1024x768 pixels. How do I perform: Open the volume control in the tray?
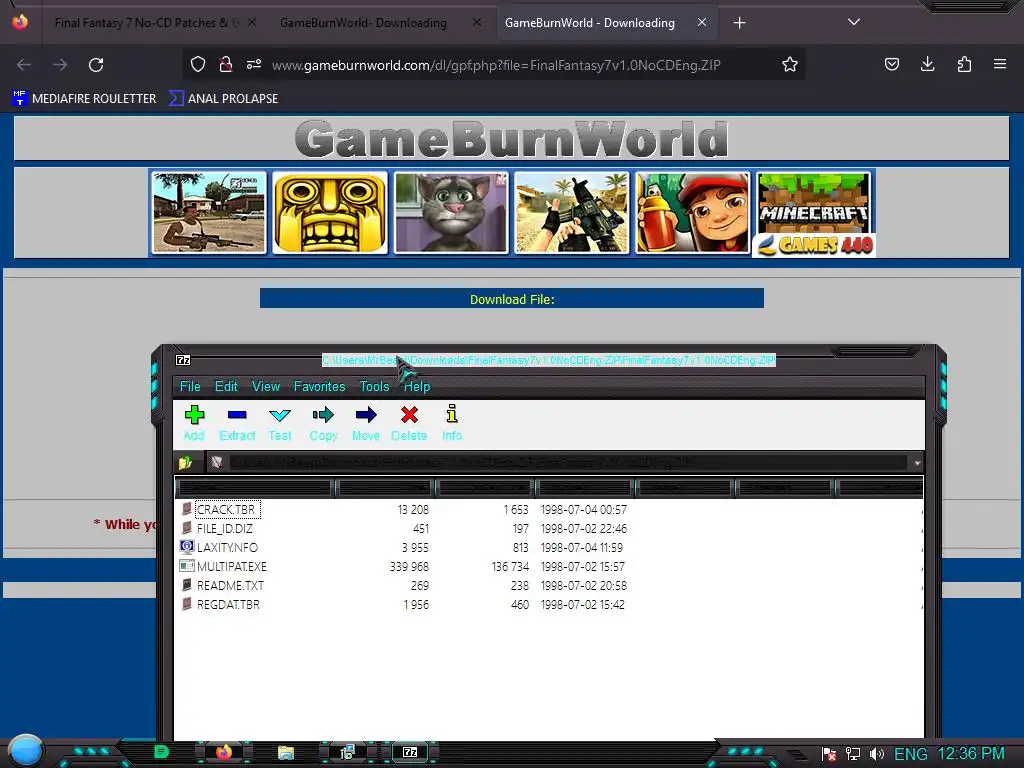(877, 754)
